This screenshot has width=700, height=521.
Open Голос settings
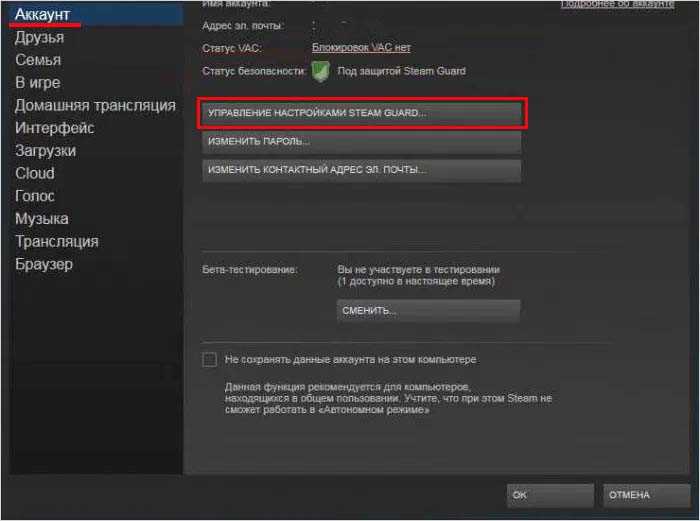pyautogui.click(x=35, y=196)
